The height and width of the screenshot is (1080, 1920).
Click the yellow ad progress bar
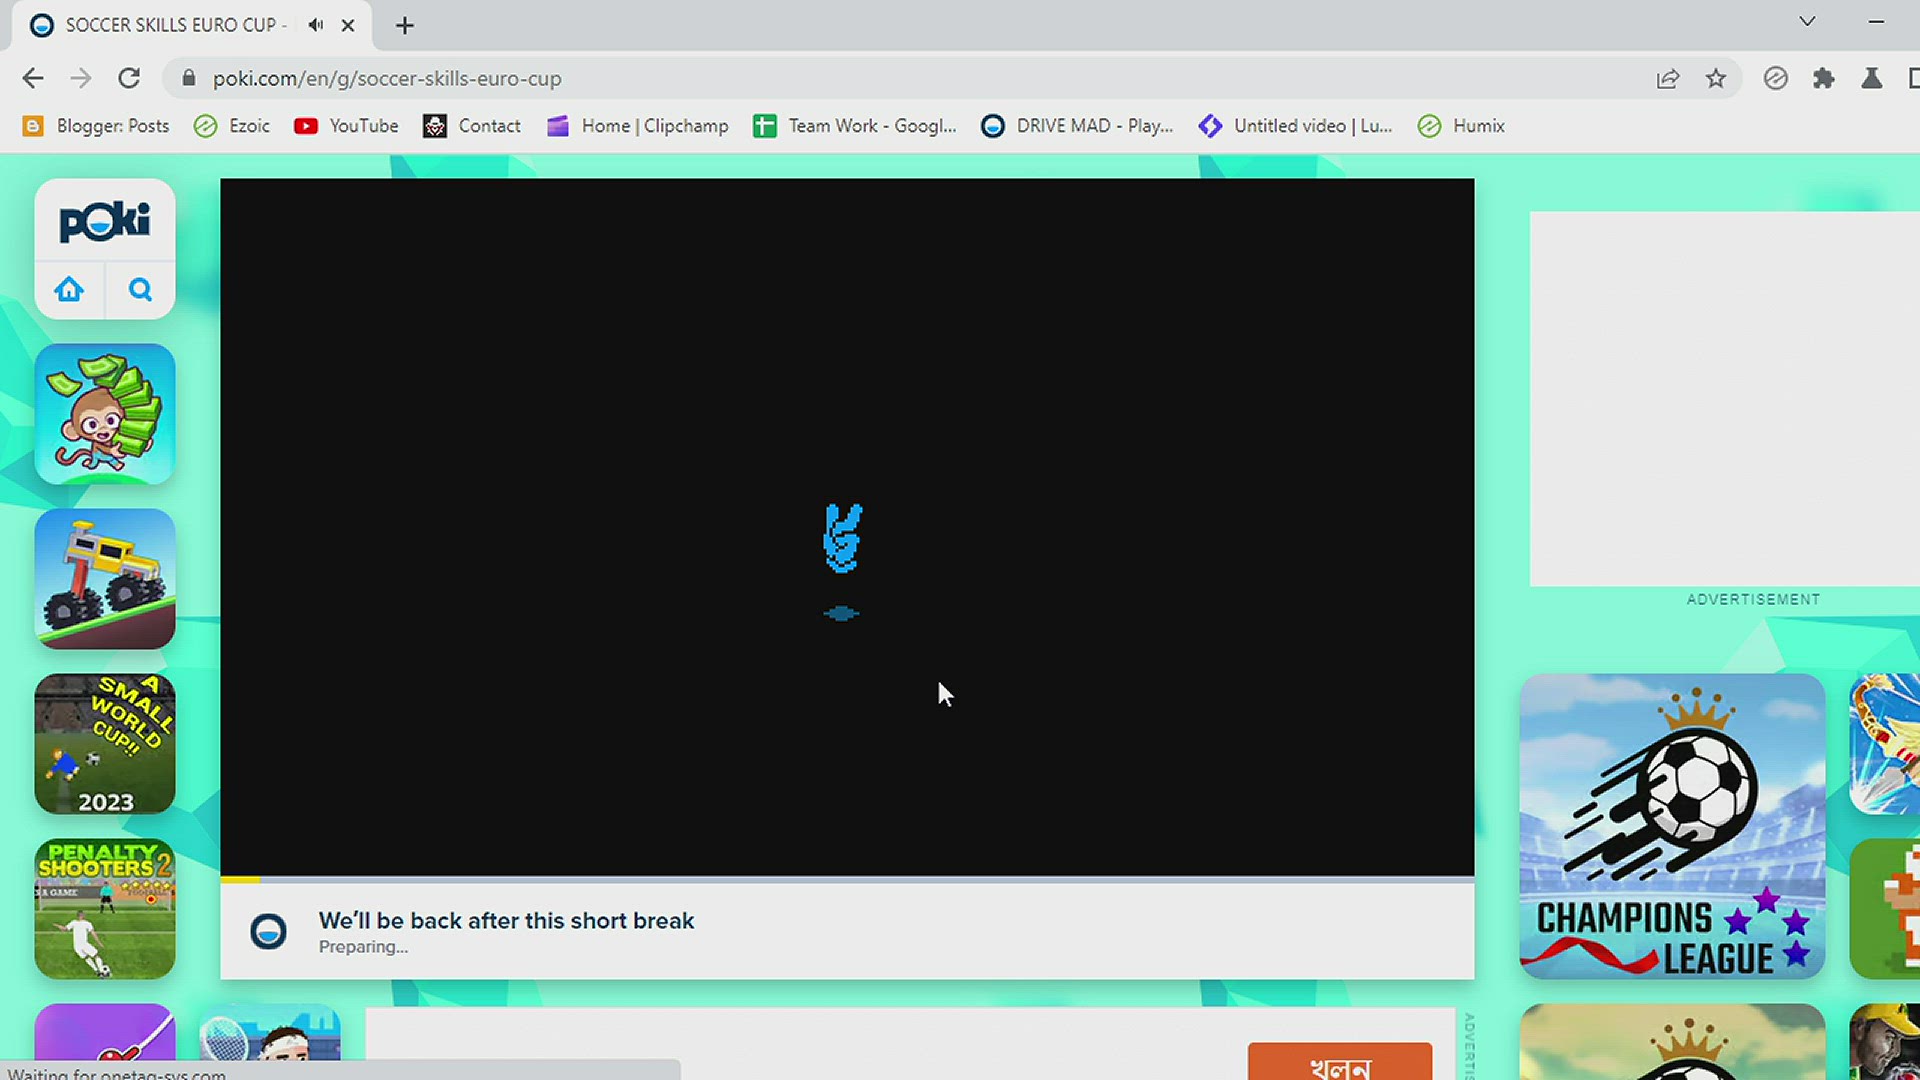point(240,879)
